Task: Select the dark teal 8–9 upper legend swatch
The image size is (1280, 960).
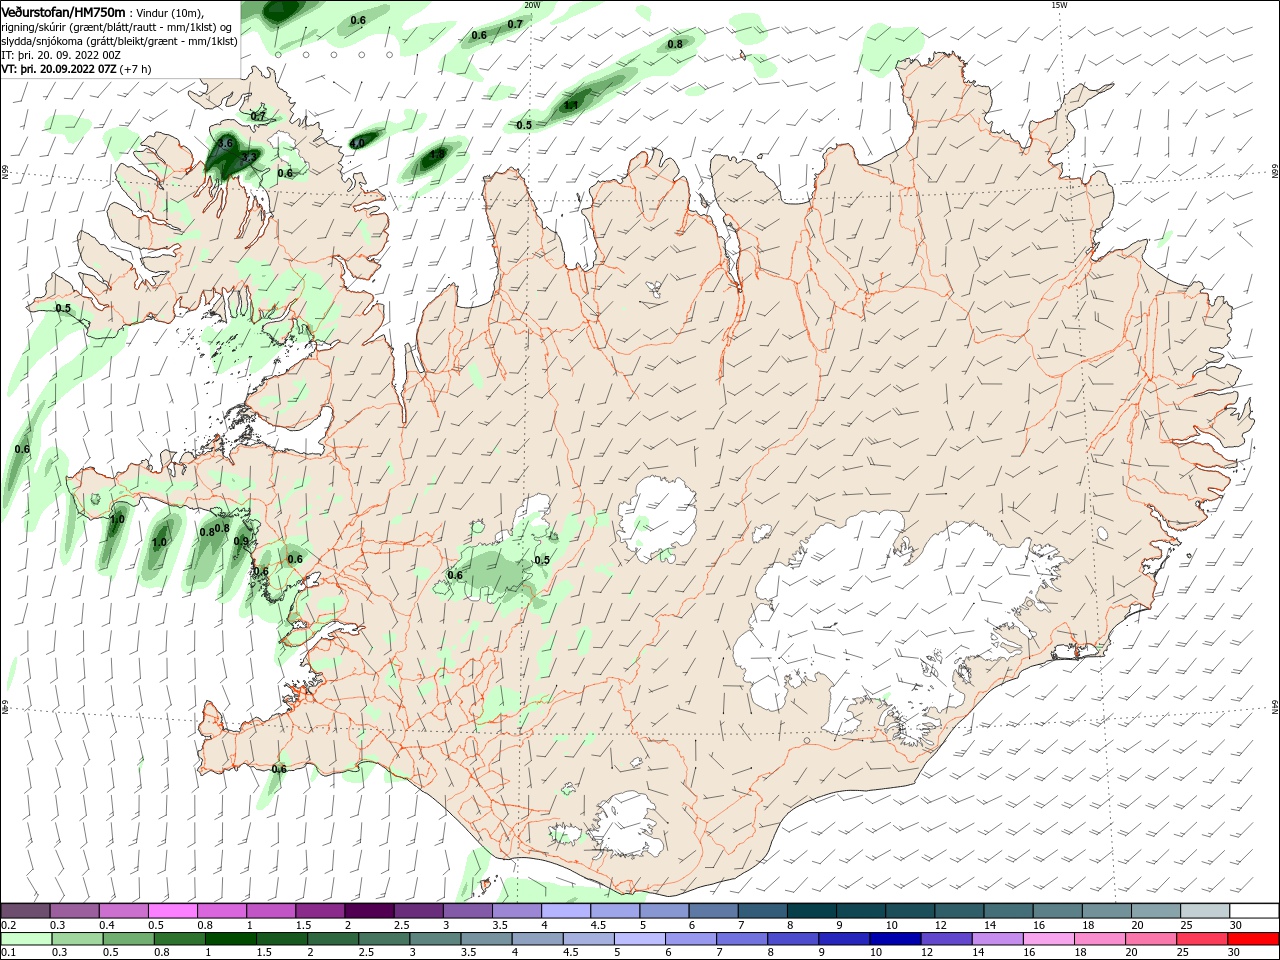Action: tap(810, 911)
